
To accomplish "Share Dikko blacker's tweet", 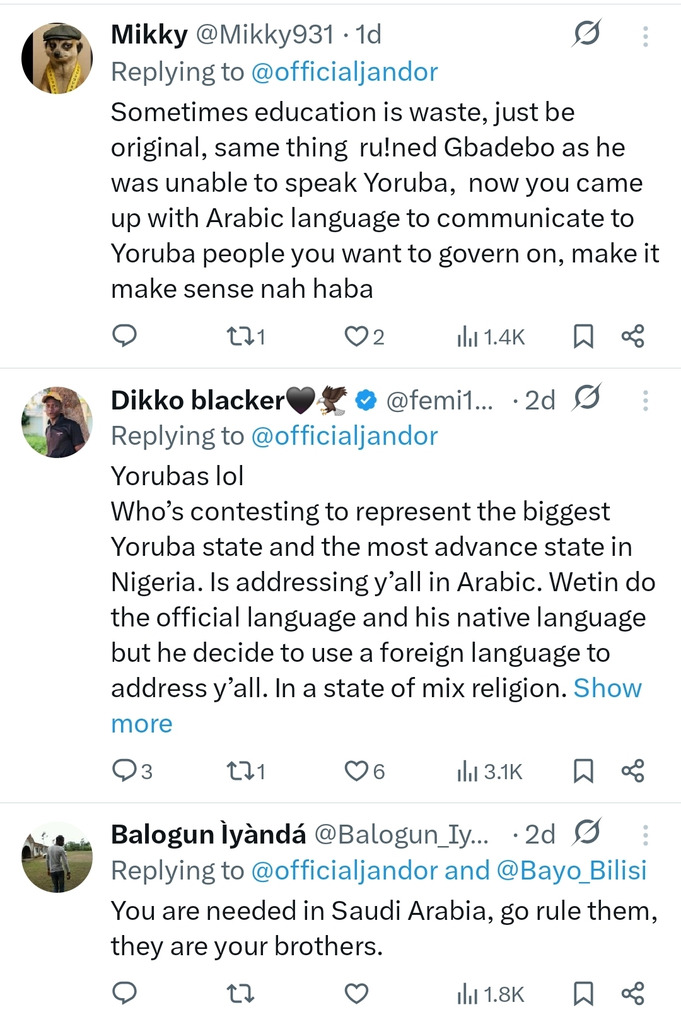I will coord(633,771).
